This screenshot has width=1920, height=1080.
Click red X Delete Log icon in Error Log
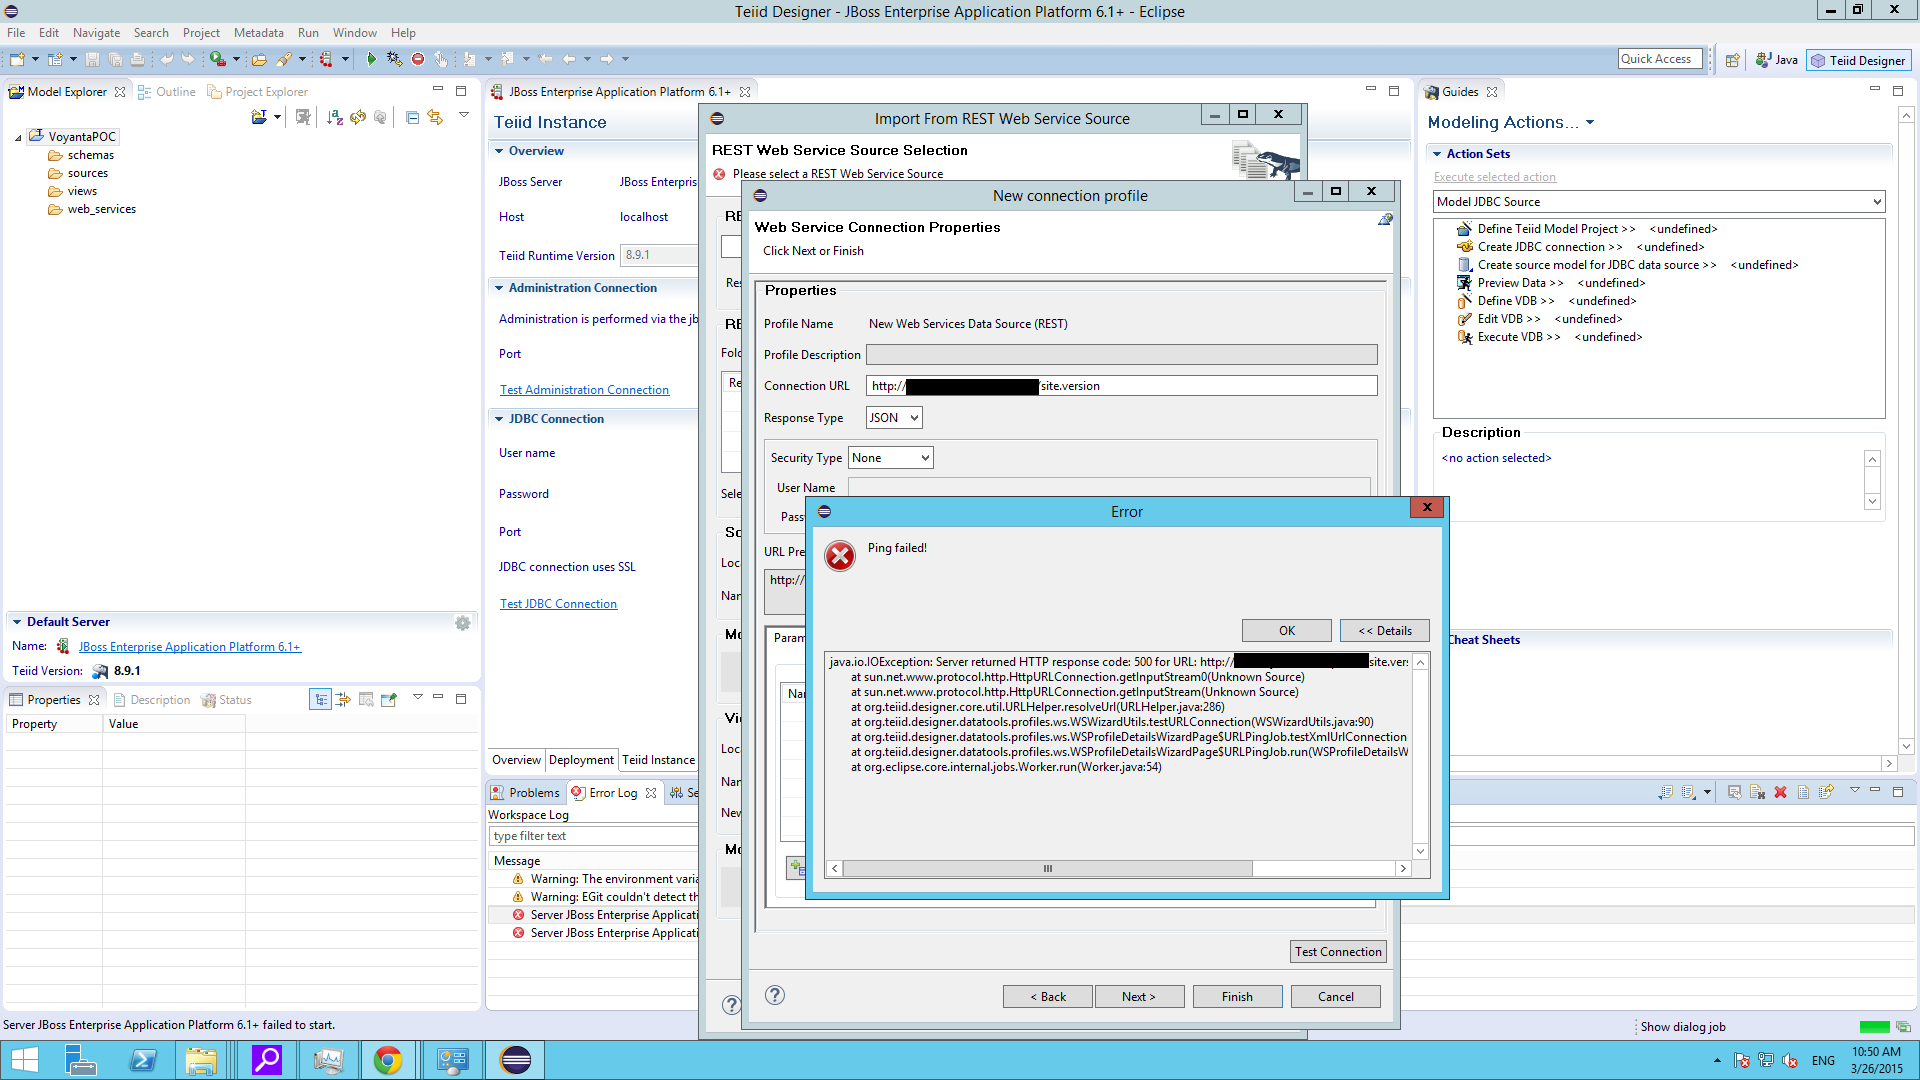tap(1780, 792)
